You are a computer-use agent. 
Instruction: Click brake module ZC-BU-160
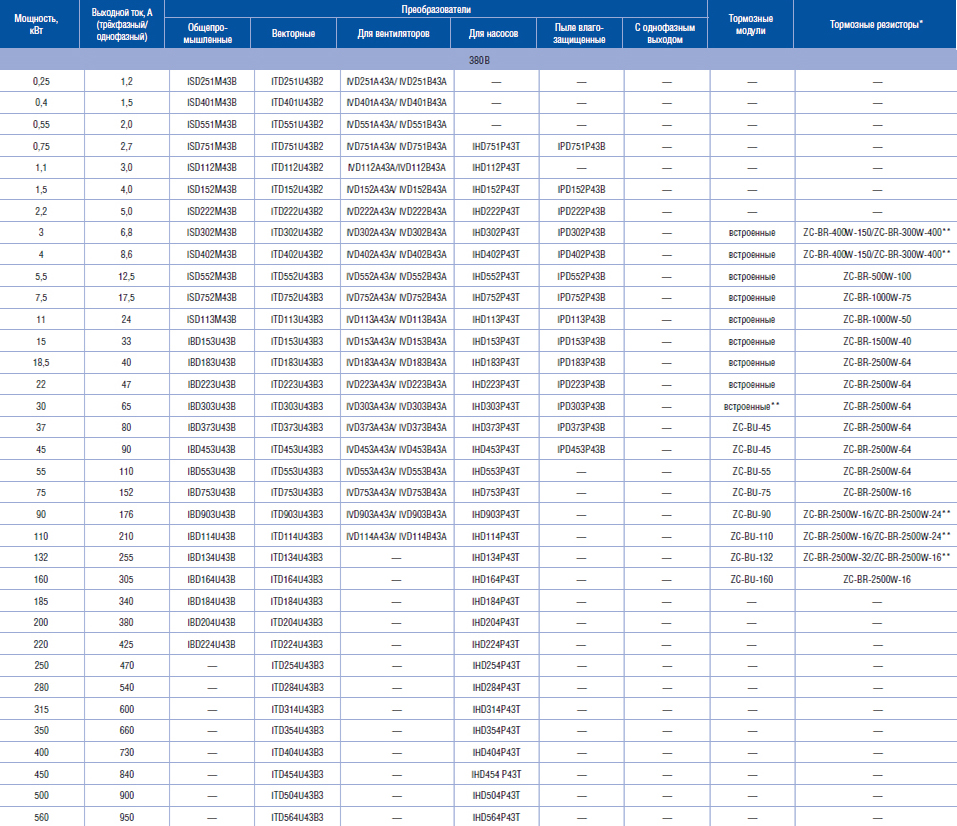tap(752, 579)
